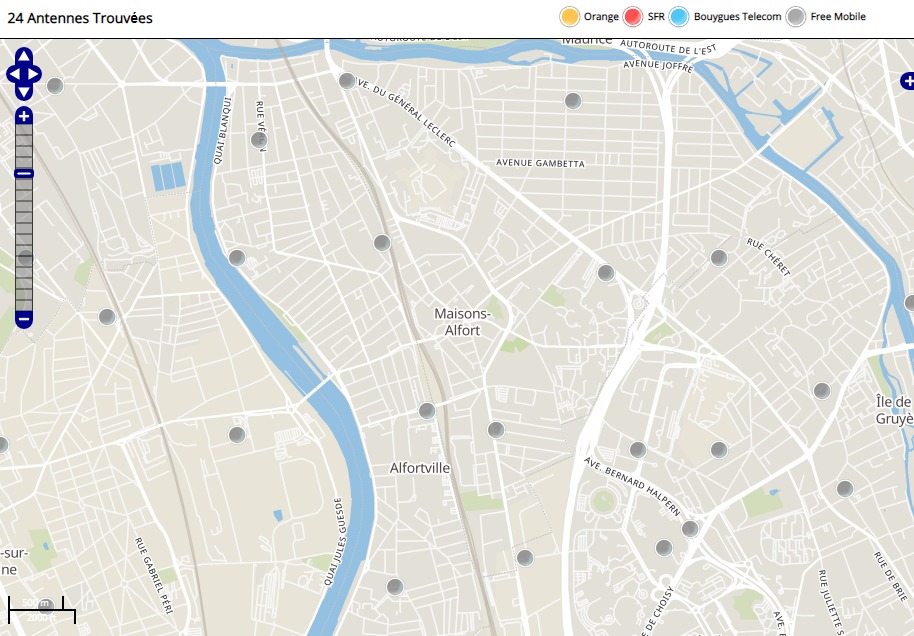Click the Free Mobile legend label
The image size is (914, 636).
[838, 17]
